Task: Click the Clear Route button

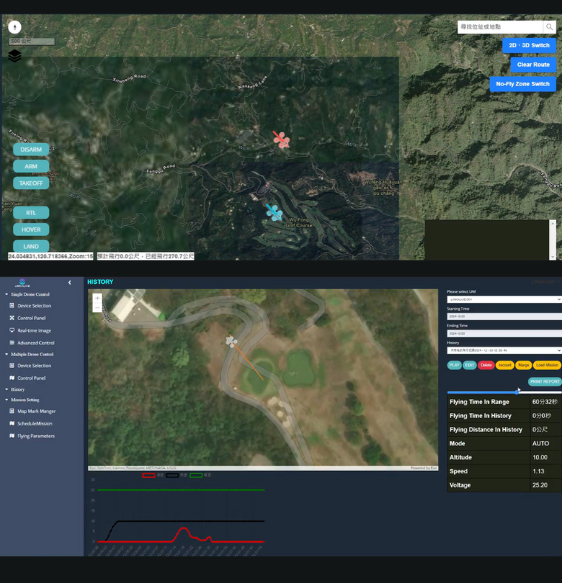Action: [x=533, y=65]
